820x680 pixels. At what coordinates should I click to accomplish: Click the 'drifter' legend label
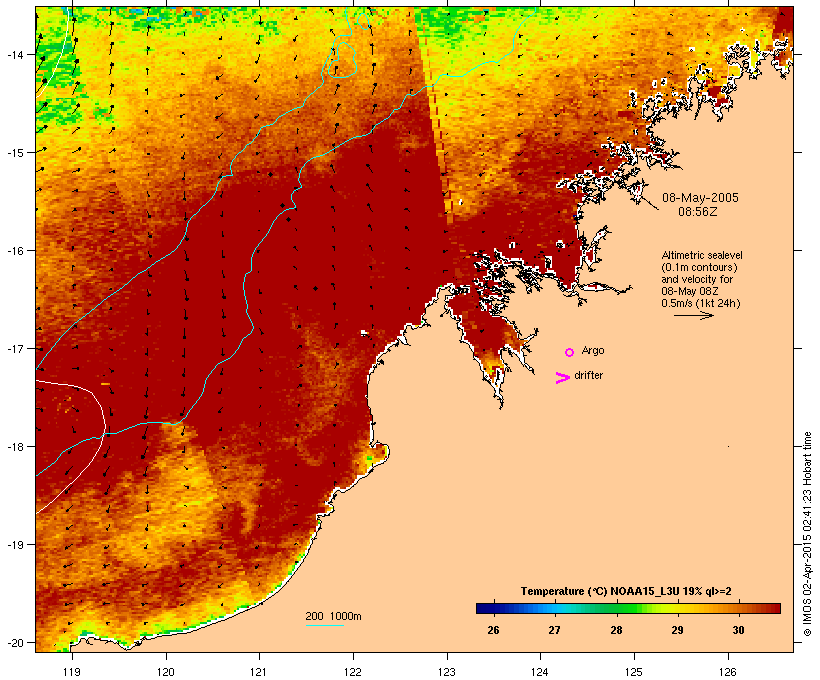588,375
